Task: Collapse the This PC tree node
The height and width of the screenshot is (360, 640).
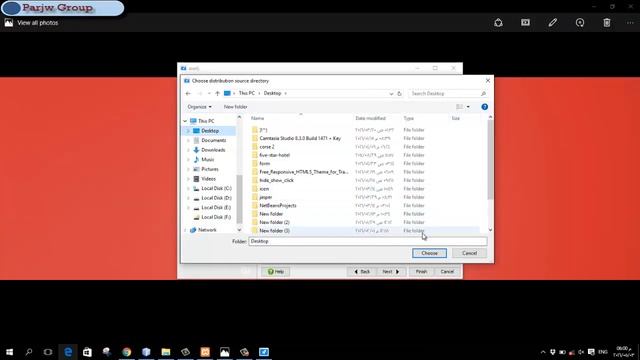Action: pos(185,121)
